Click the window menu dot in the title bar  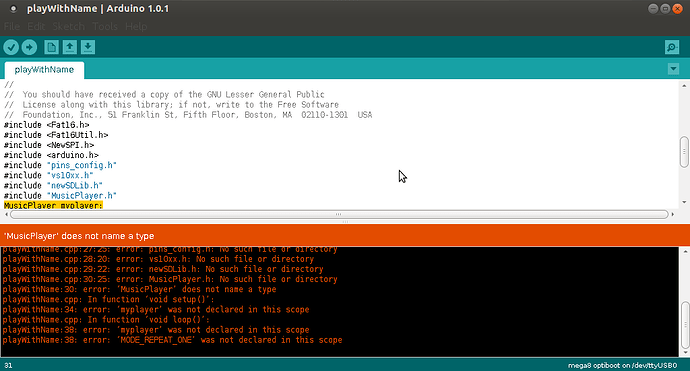coord(13,9)
